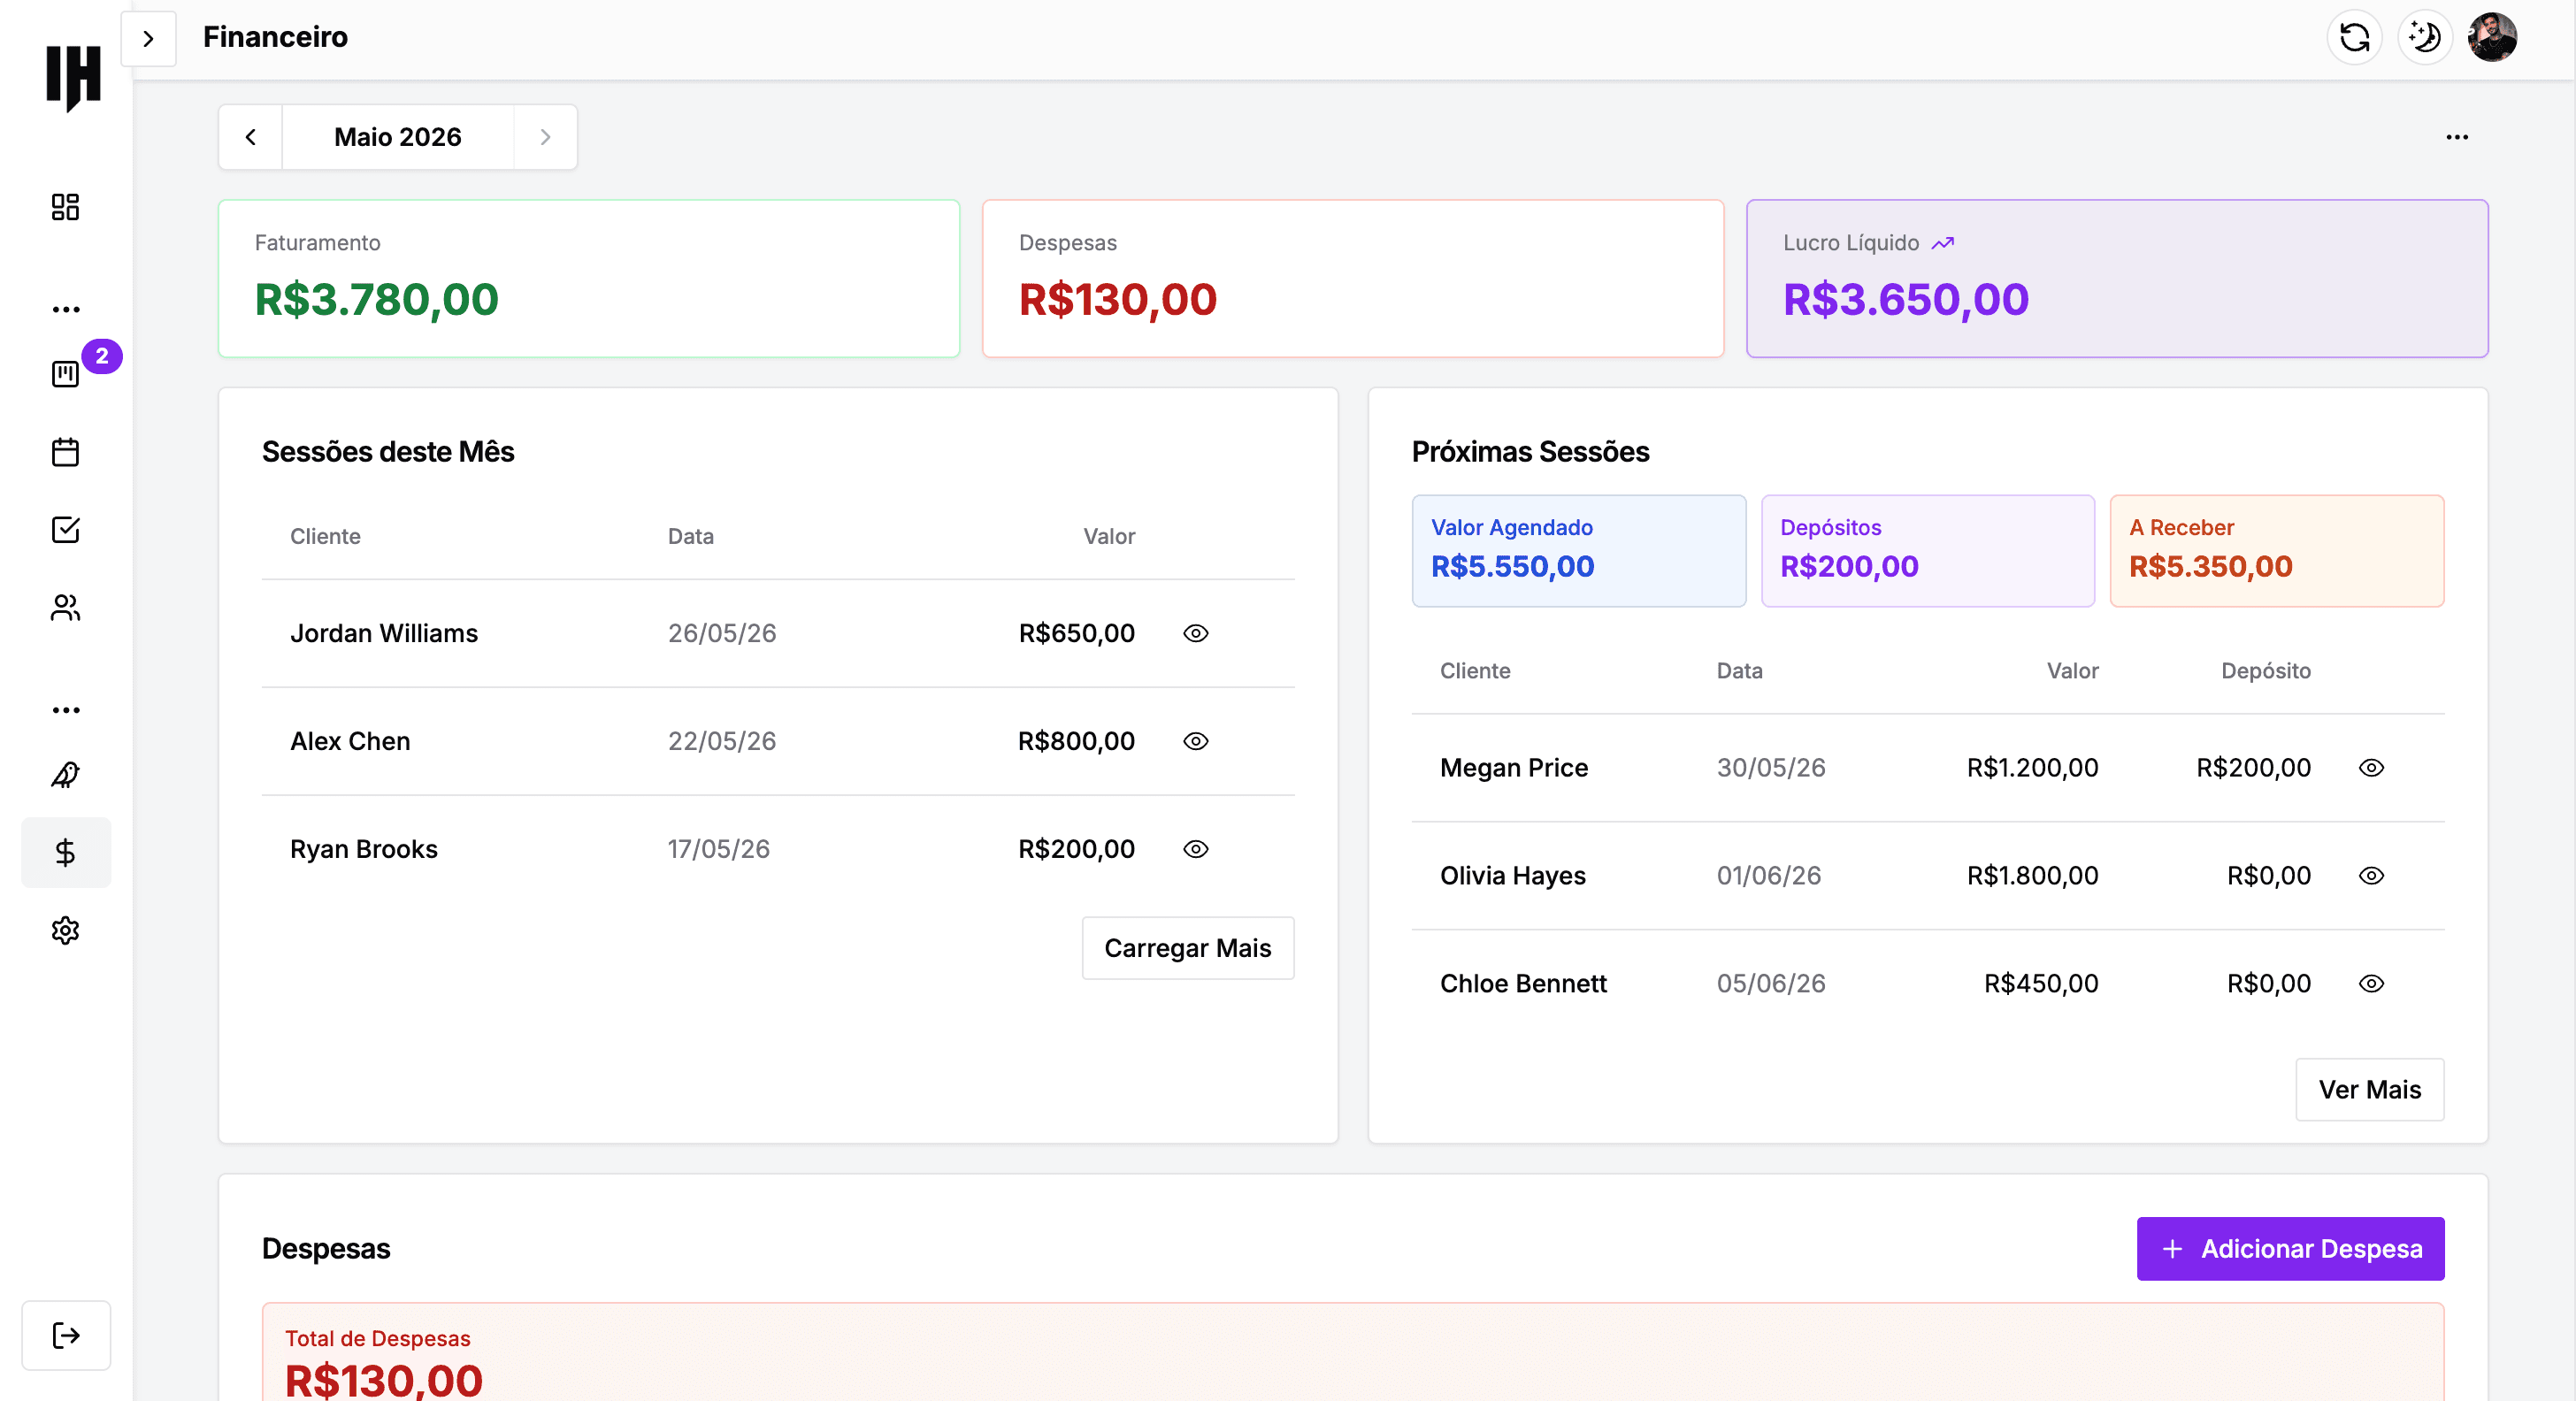This screenshot has width=2576, height=1401.
Task: Click the trending-up icon beside Lucro Líquido
Action: (x=1943, y=243)
